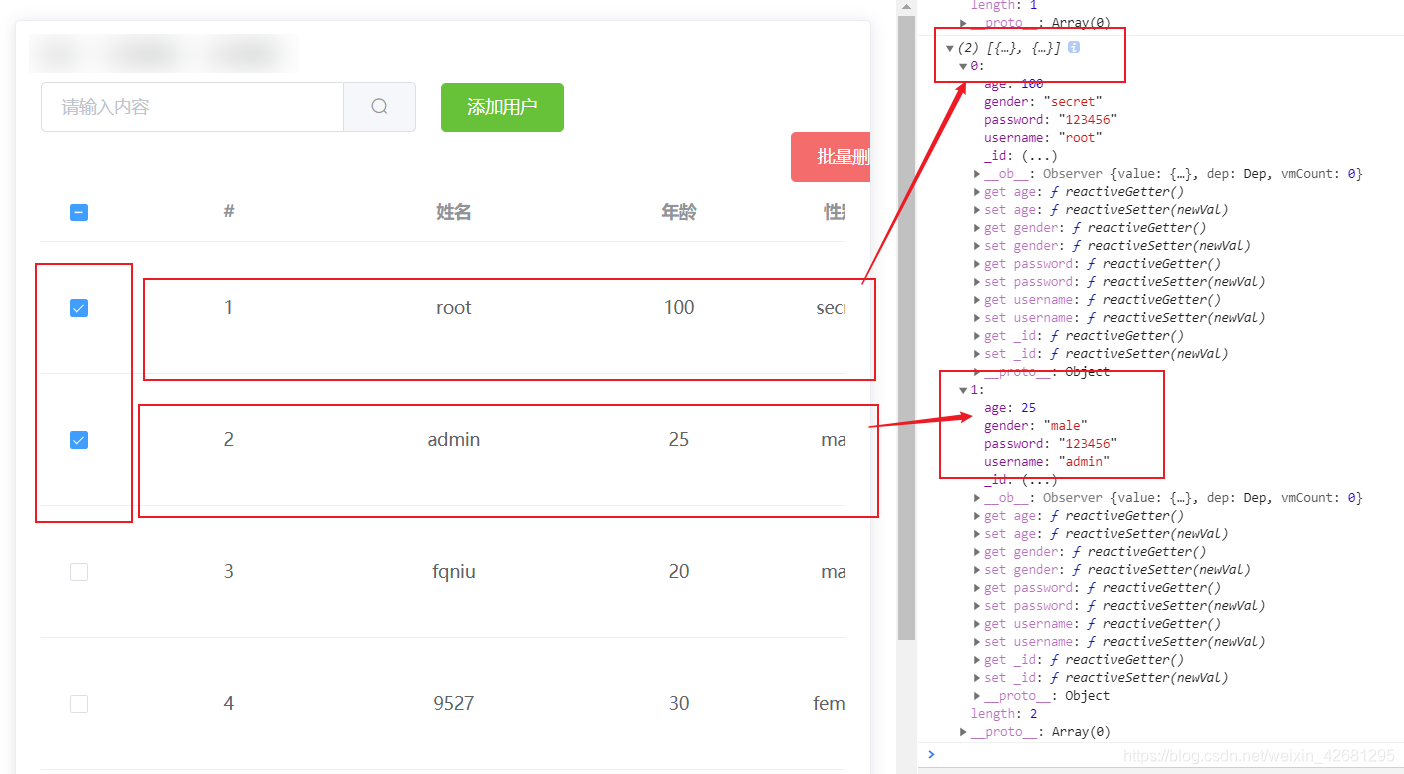Toggle the select-all checkbox in table header

79,212
